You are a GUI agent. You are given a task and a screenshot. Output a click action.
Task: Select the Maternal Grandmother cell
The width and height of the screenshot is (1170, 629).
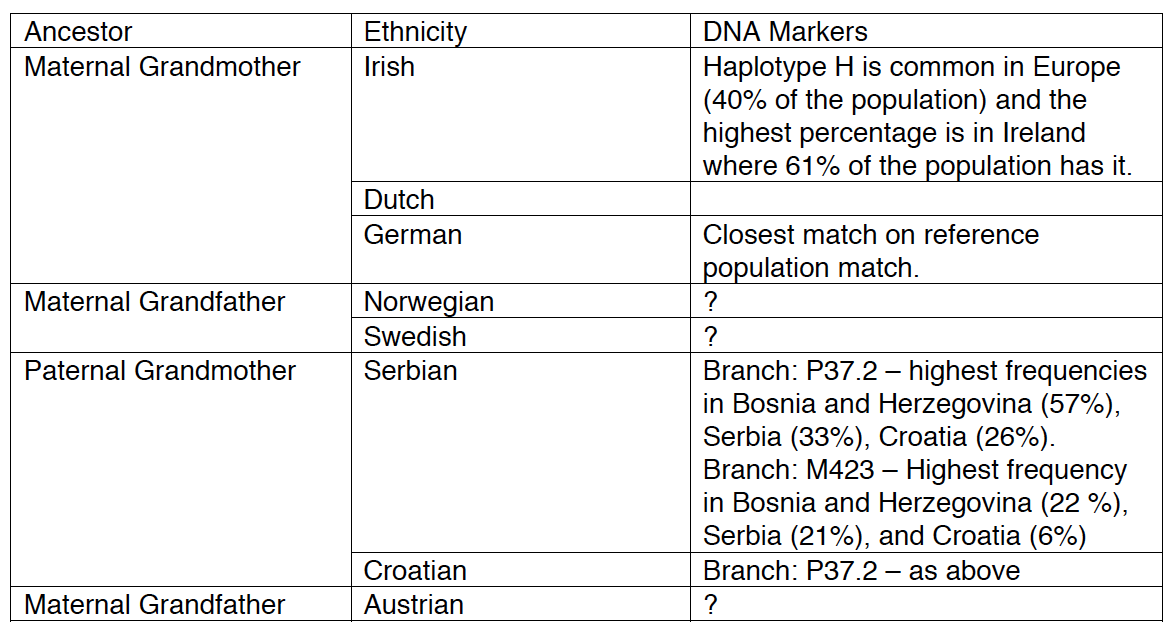(x=181, y=166)
